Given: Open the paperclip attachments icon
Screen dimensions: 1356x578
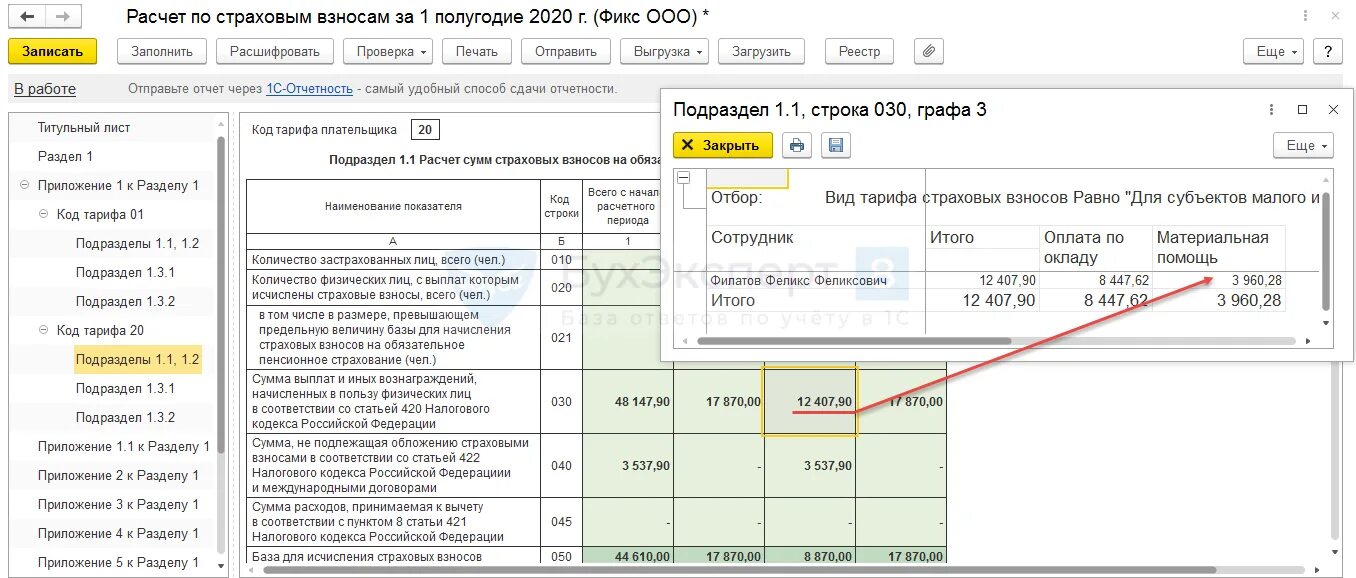Looking at the screenshot, I should point(929,52).
